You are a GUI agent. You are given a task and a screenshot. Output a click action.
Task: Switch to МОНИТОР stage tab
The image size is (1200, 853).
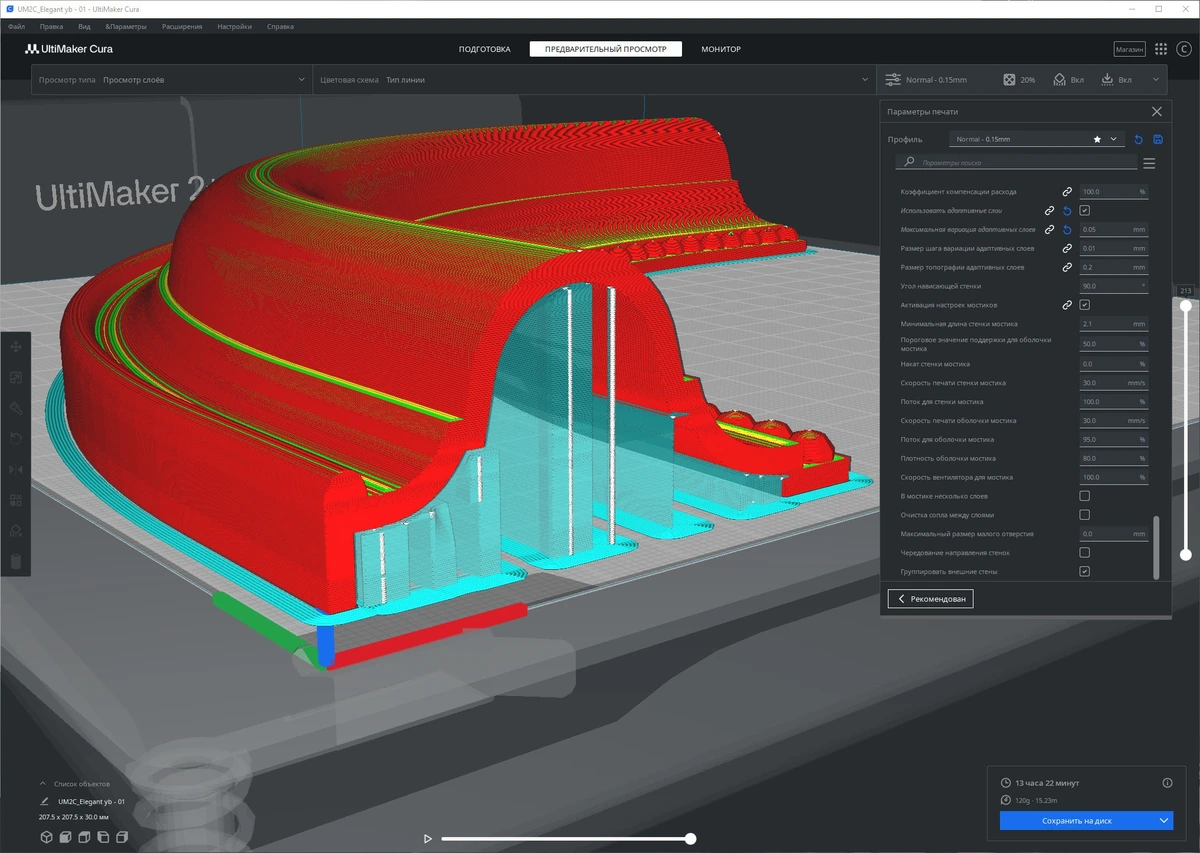click(x=721, y=49)
